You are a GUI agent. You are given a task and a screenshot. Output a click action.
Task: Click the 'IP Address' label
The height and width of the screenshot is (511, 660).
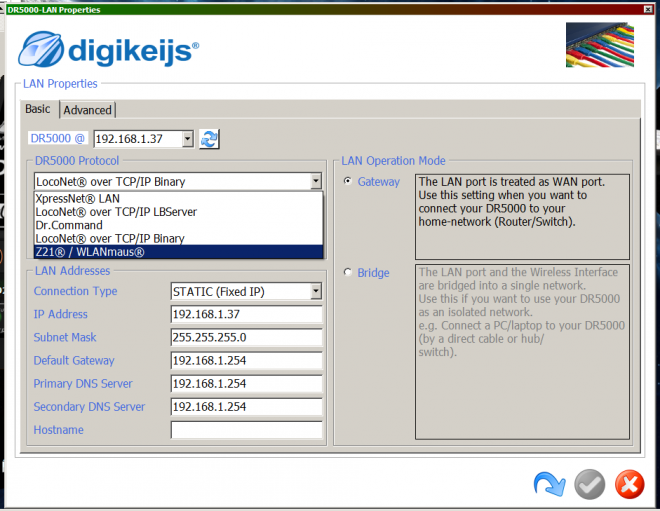(x=61, y=314)
